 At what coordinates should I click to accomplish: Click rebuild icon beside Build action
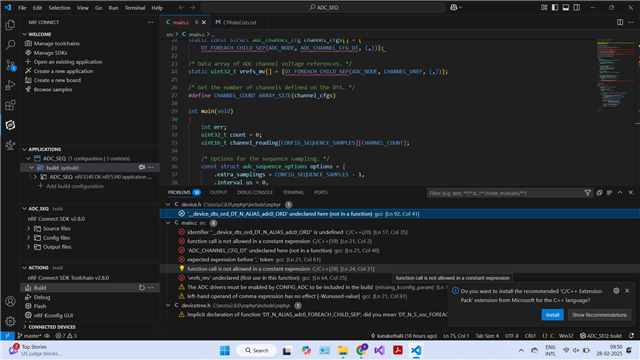(142, 288)
